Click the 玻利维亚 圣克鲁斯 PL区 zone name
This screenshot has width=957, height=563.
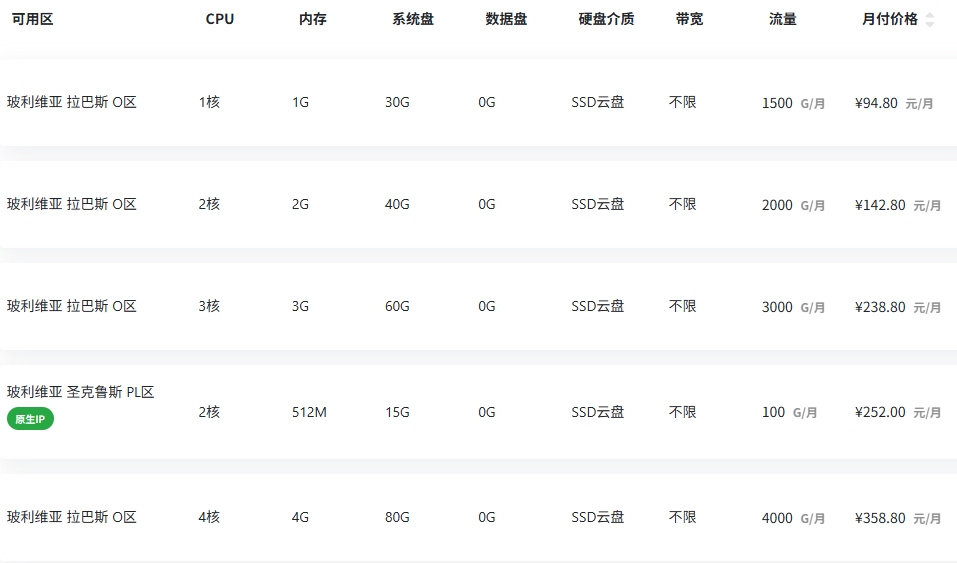(x=81, y=392)
